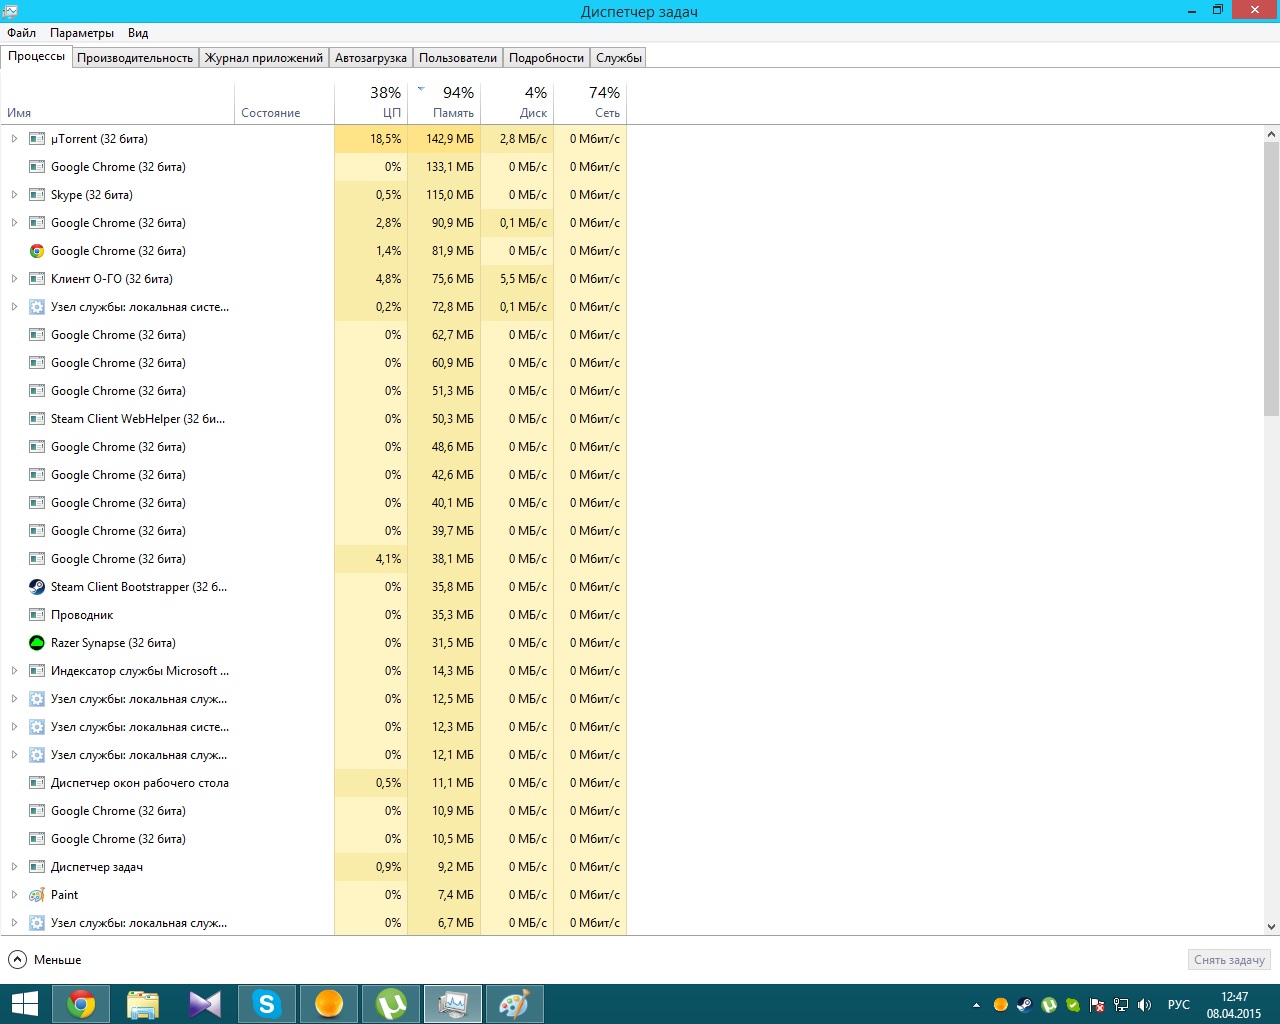Image resolution: width=1280 pixels, height=1024 pixels.
Task: Switch to Paint on the taskbar
Action: pyautogui.click(x=515, y=1004)
